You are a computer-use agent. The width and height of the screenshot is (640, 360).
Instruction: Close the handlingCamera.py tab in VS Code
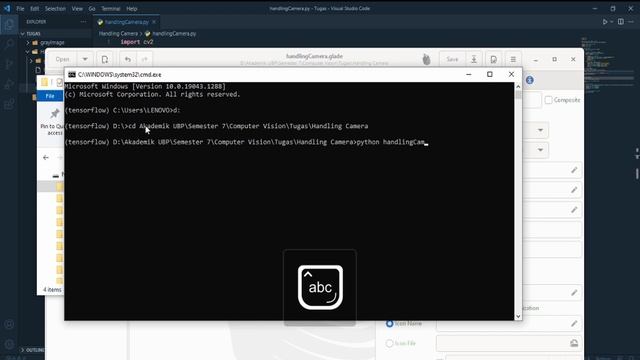[154, 22]
